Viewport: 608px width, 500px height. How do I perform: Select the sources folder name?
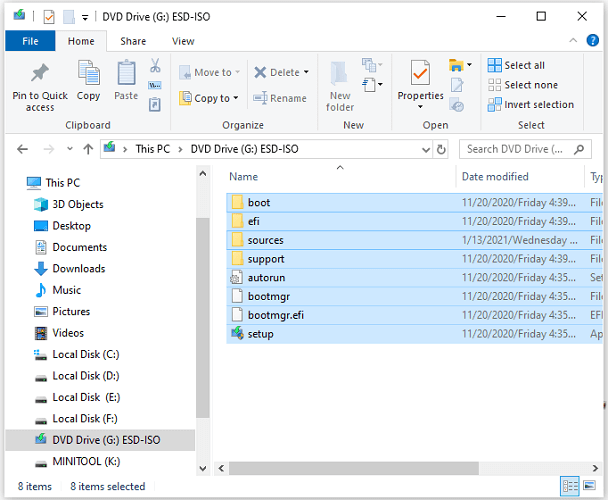click(266, 240)
